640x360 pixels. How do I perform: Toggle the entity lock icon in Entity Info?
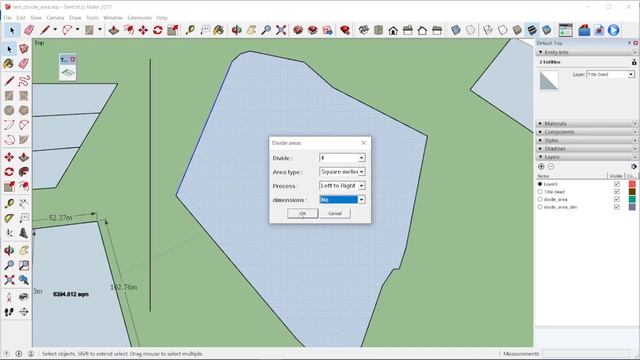(x=634, y=62)
